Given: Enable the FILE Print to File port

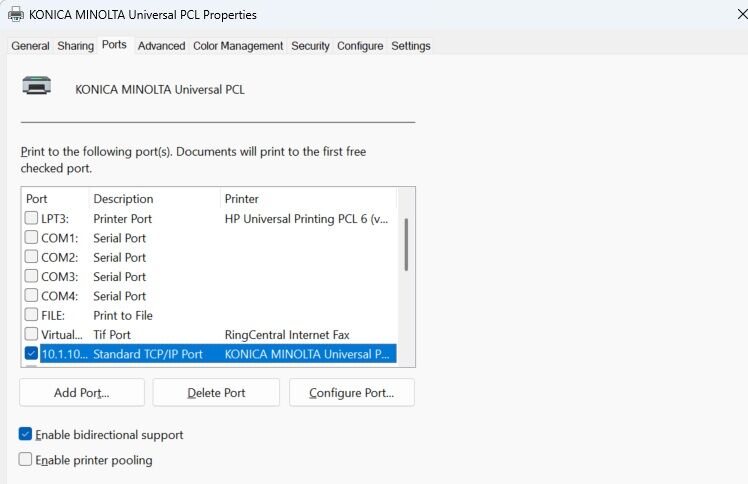Looking at the screenshot, I should (x=32, y=315).
